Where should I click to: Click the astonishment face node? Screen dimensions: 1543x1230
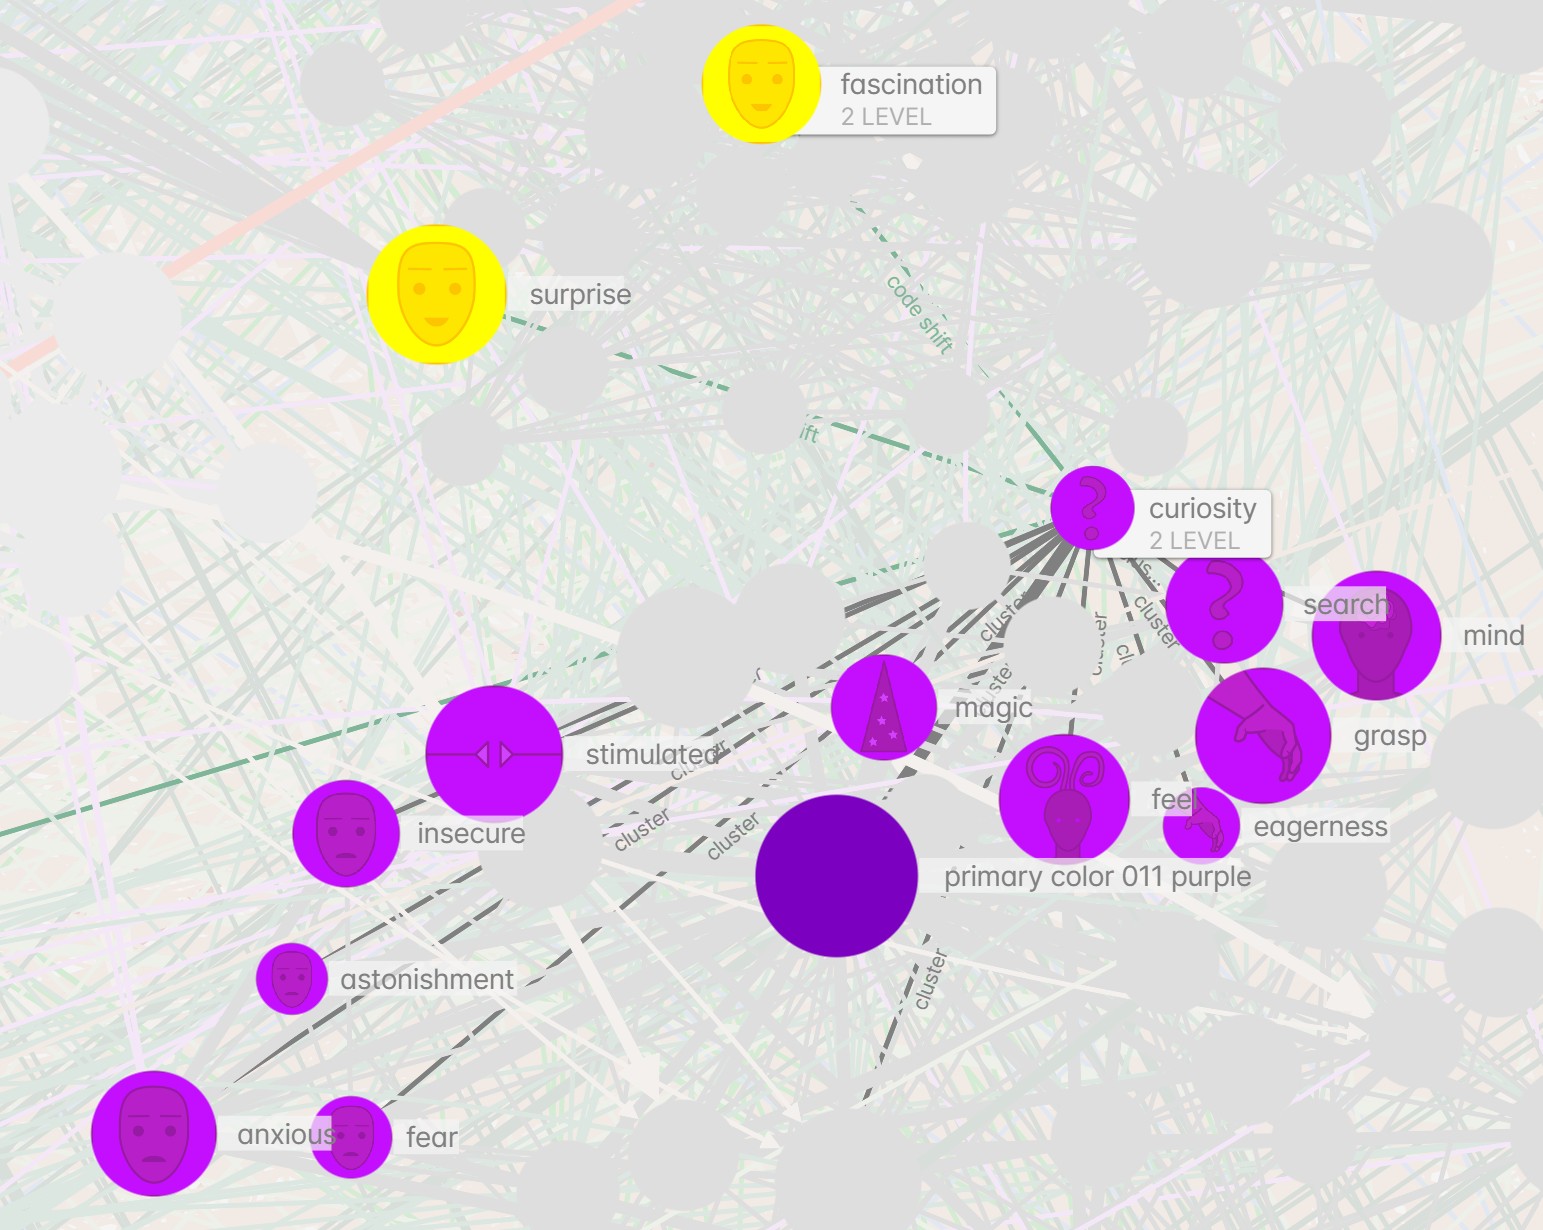(x=292, y=979)
